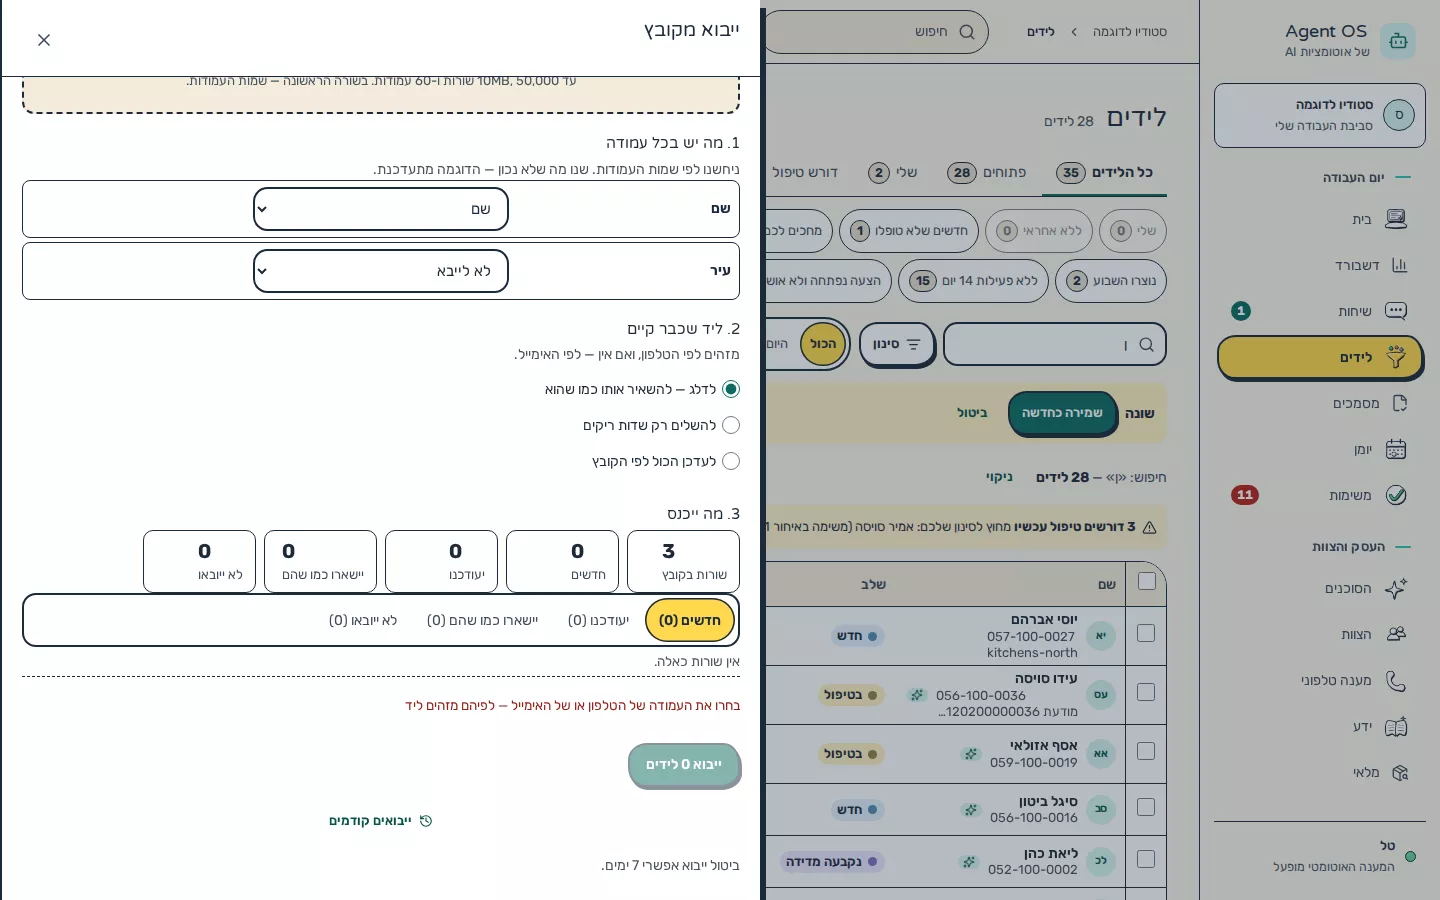
Task: Click the Agent OS robot logo
Action: click(1398, 41)
